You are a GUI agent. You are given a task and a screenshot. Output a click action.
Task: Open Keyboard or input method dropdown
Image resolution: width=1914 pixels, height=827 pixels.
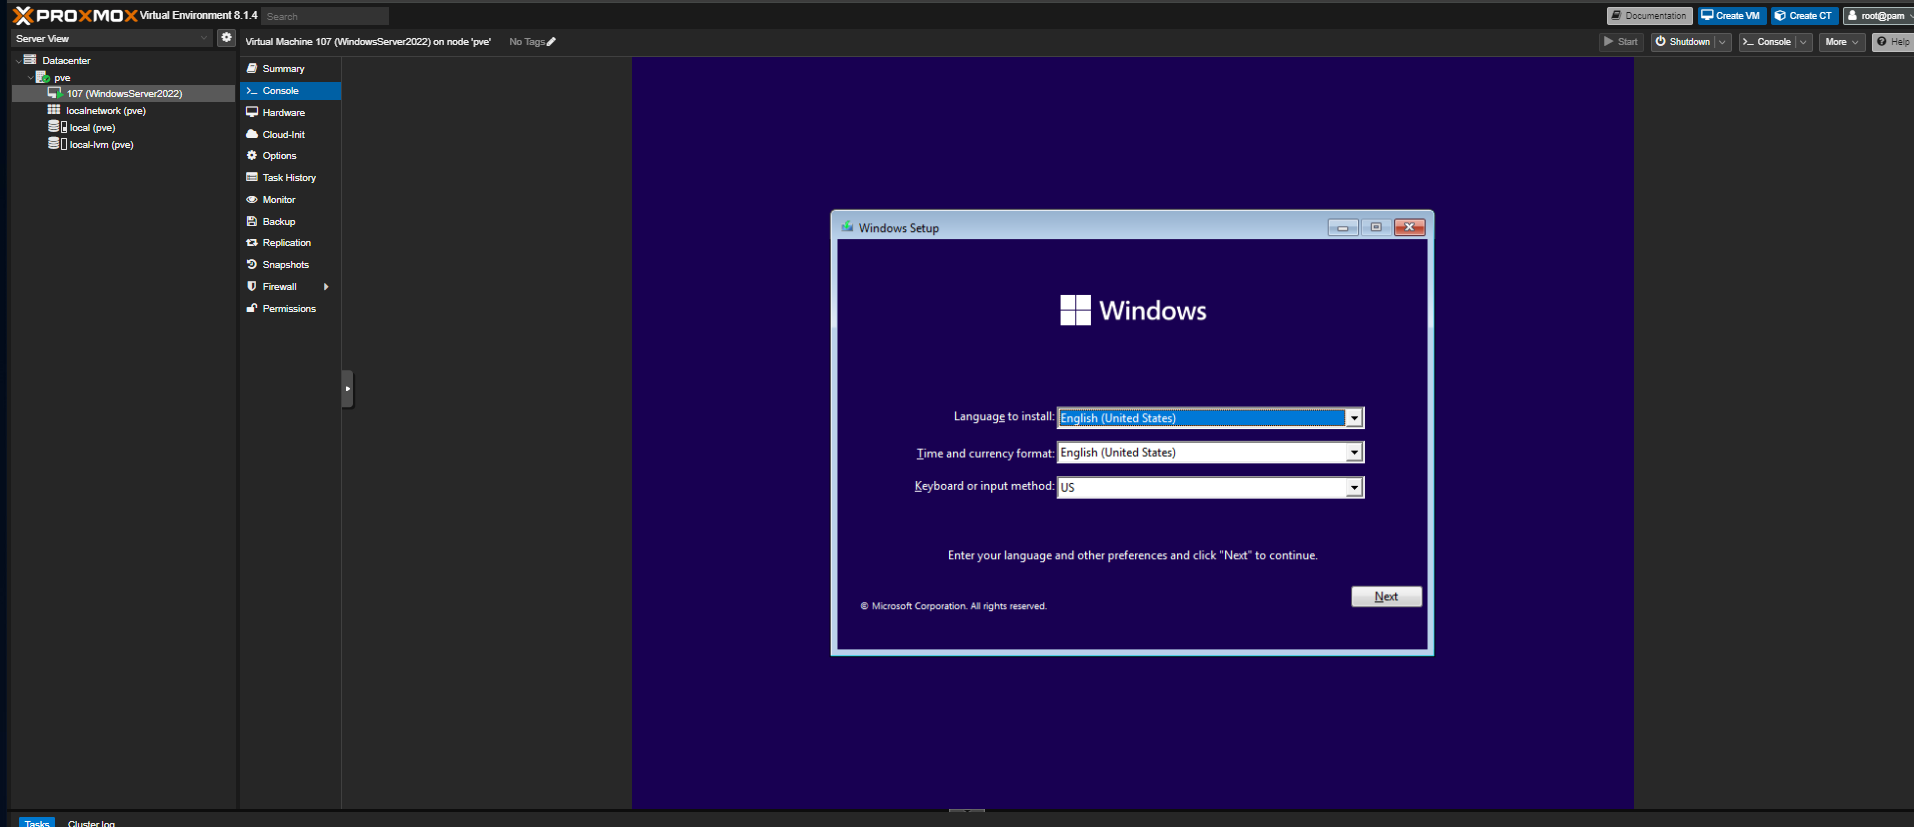pos(1354,487)
